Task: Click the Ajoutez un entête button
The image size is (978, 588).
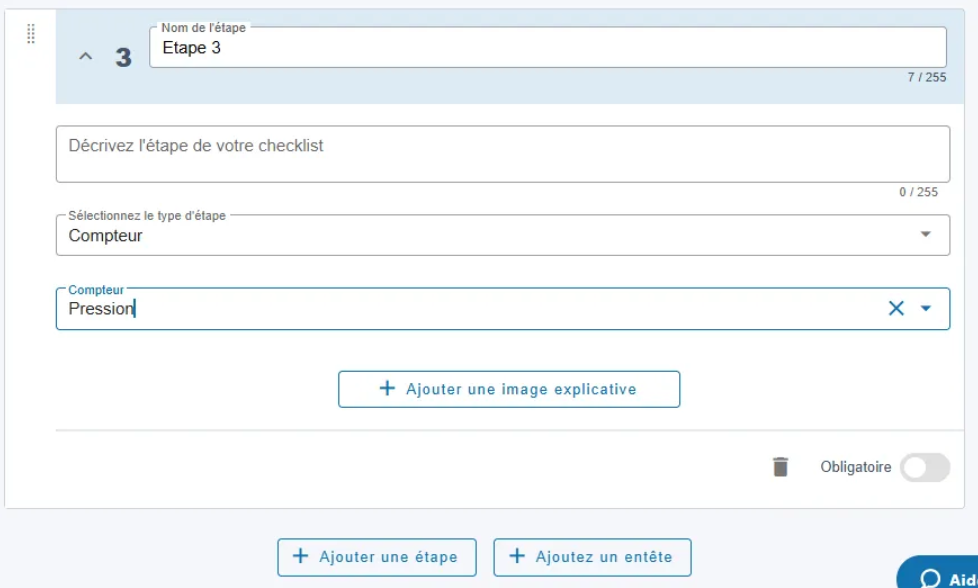Action: (x=592, y=557)
